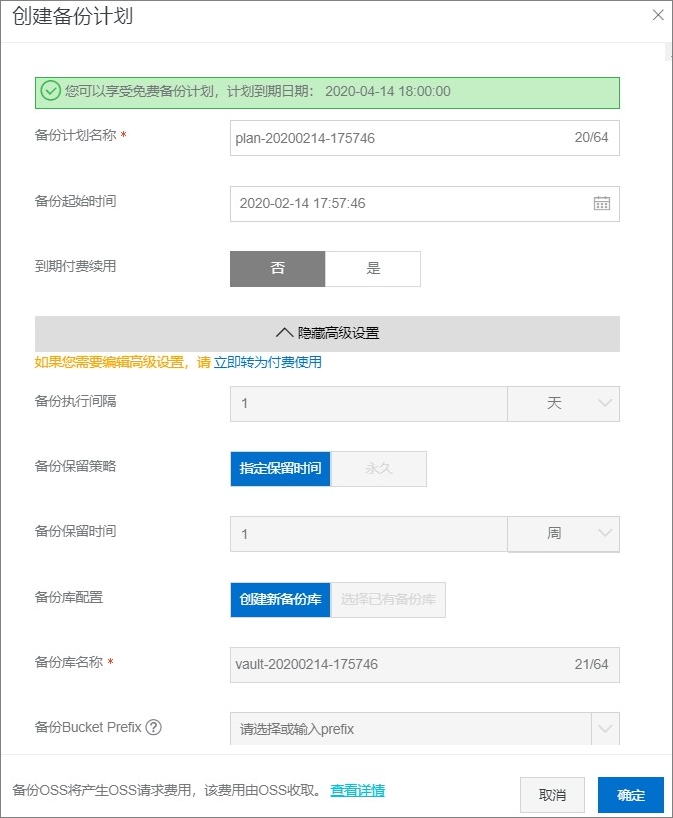Choose 永久 retention policy
This screenshot has width=673, height=818.
point(379,468)
